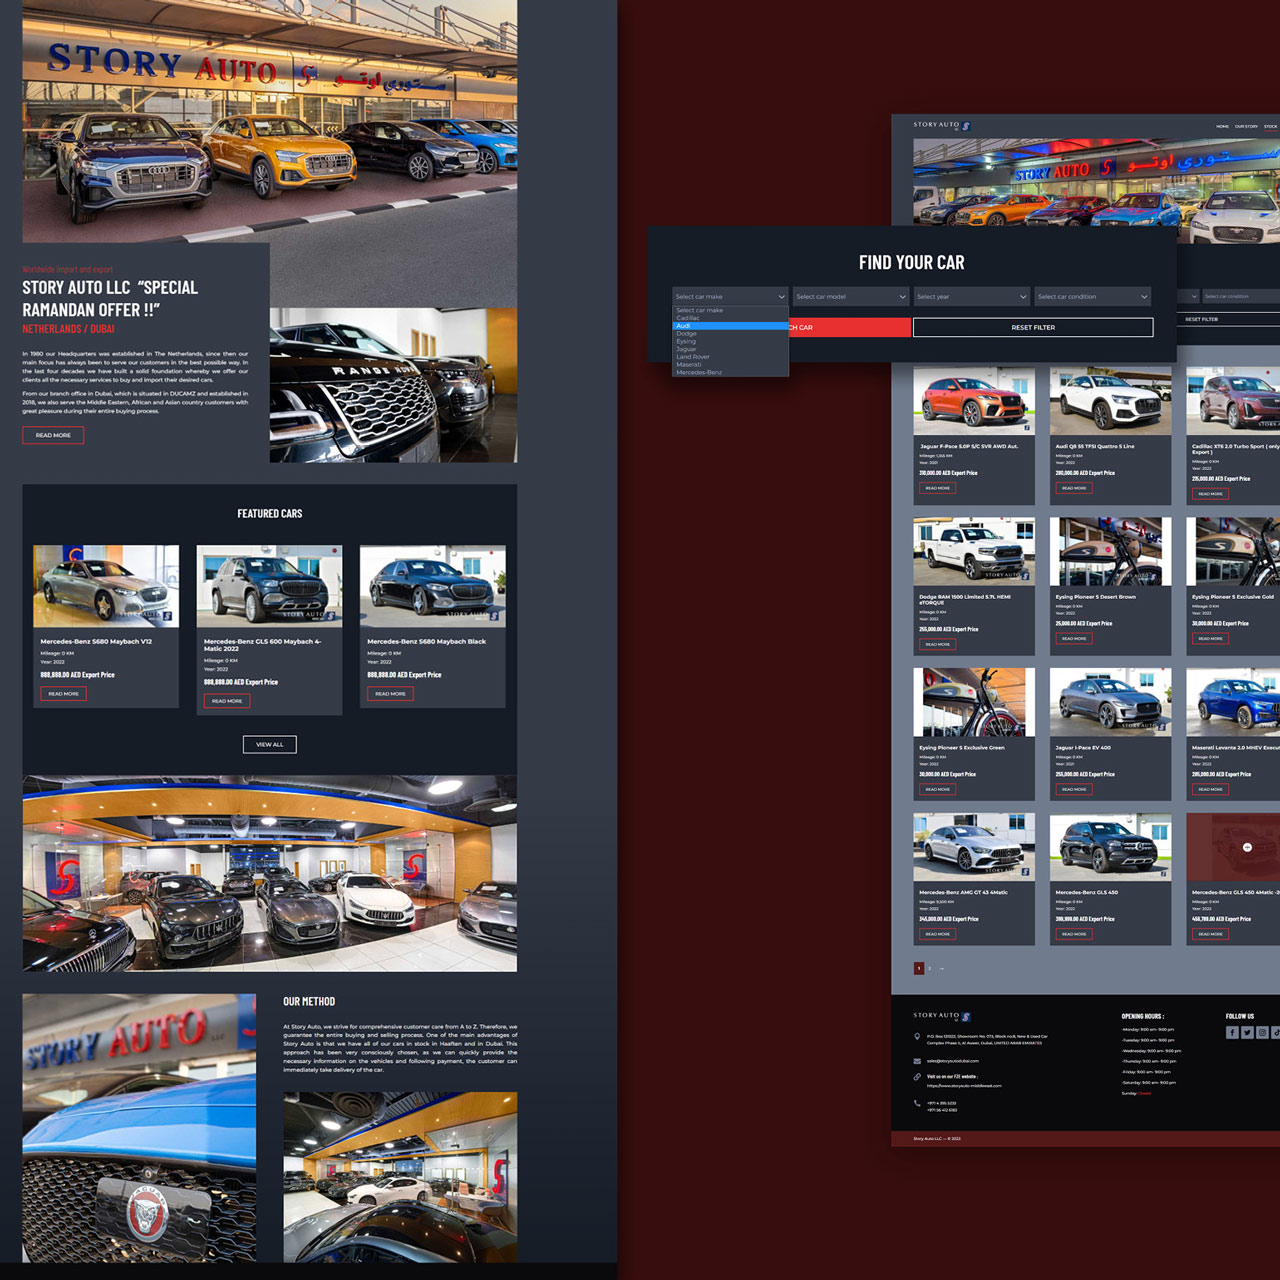Click READ MORE for Eysing Pioneer S Exclusive Green
The width and height of the screenshot is (1280, 1280).
pyautogui.click(x=937, y=789)
